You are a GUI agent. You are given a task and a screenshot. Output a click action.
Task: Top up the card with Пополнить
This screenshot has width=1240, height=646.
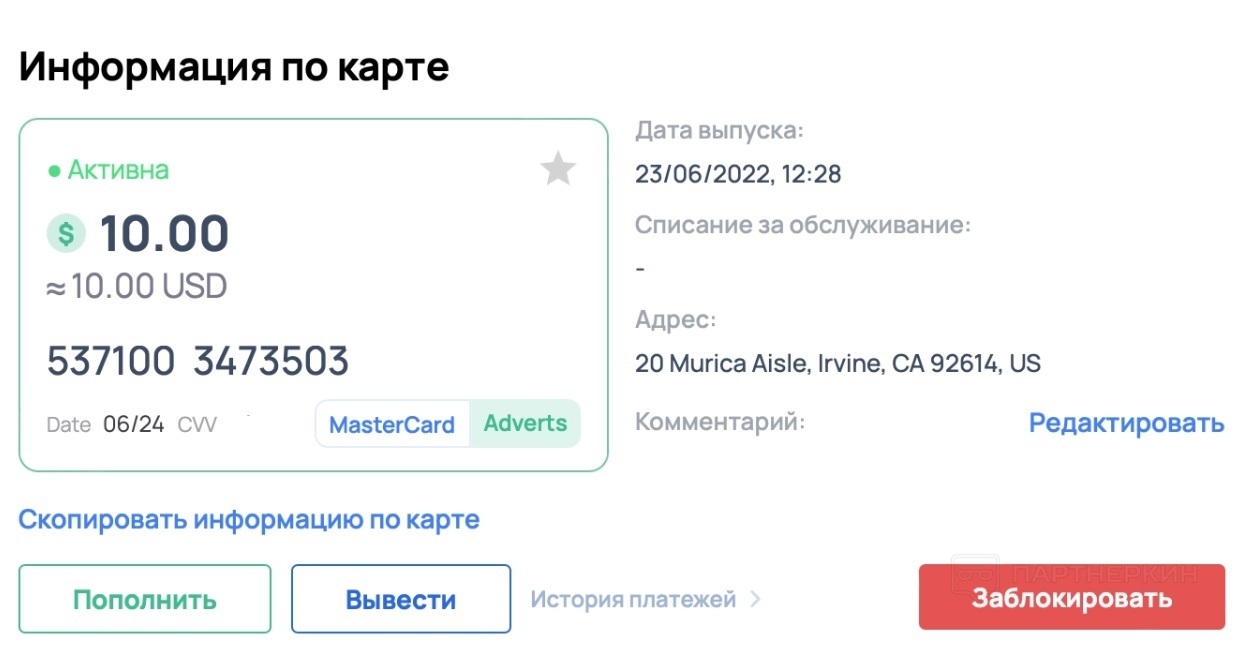[145, 599]
